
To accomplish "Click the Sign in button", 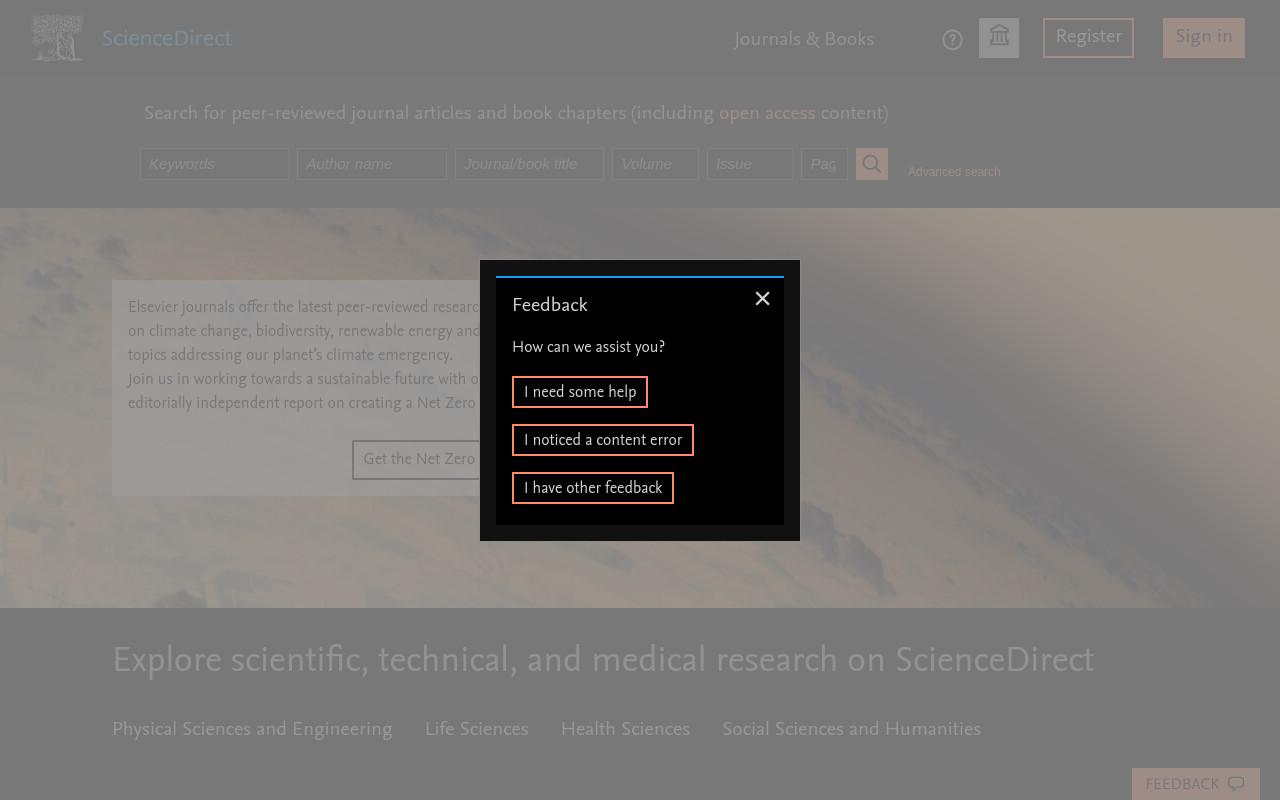I will click(1204, 38).
